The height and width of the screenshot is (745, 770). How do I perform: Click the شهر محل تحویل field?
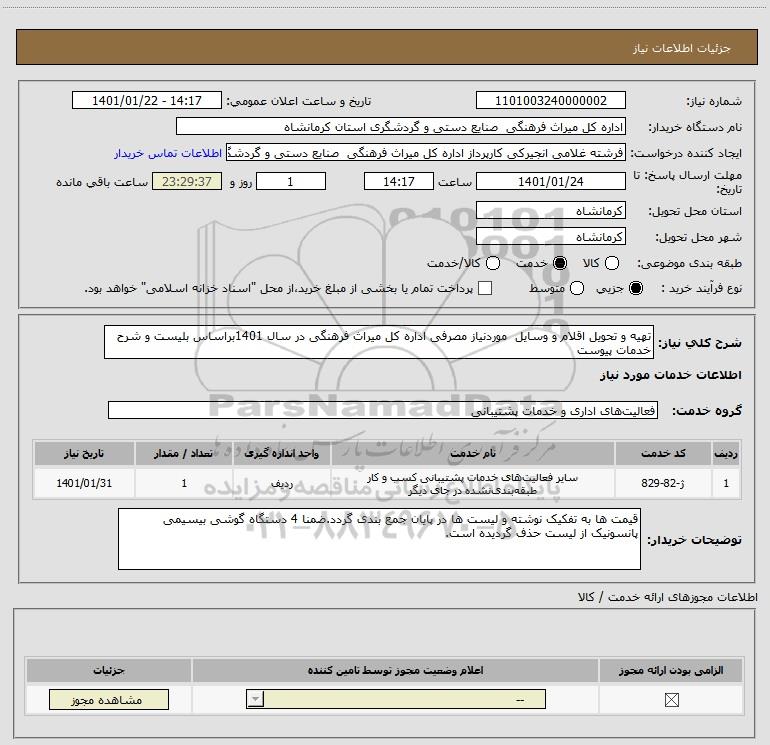[x=550, y=237]
